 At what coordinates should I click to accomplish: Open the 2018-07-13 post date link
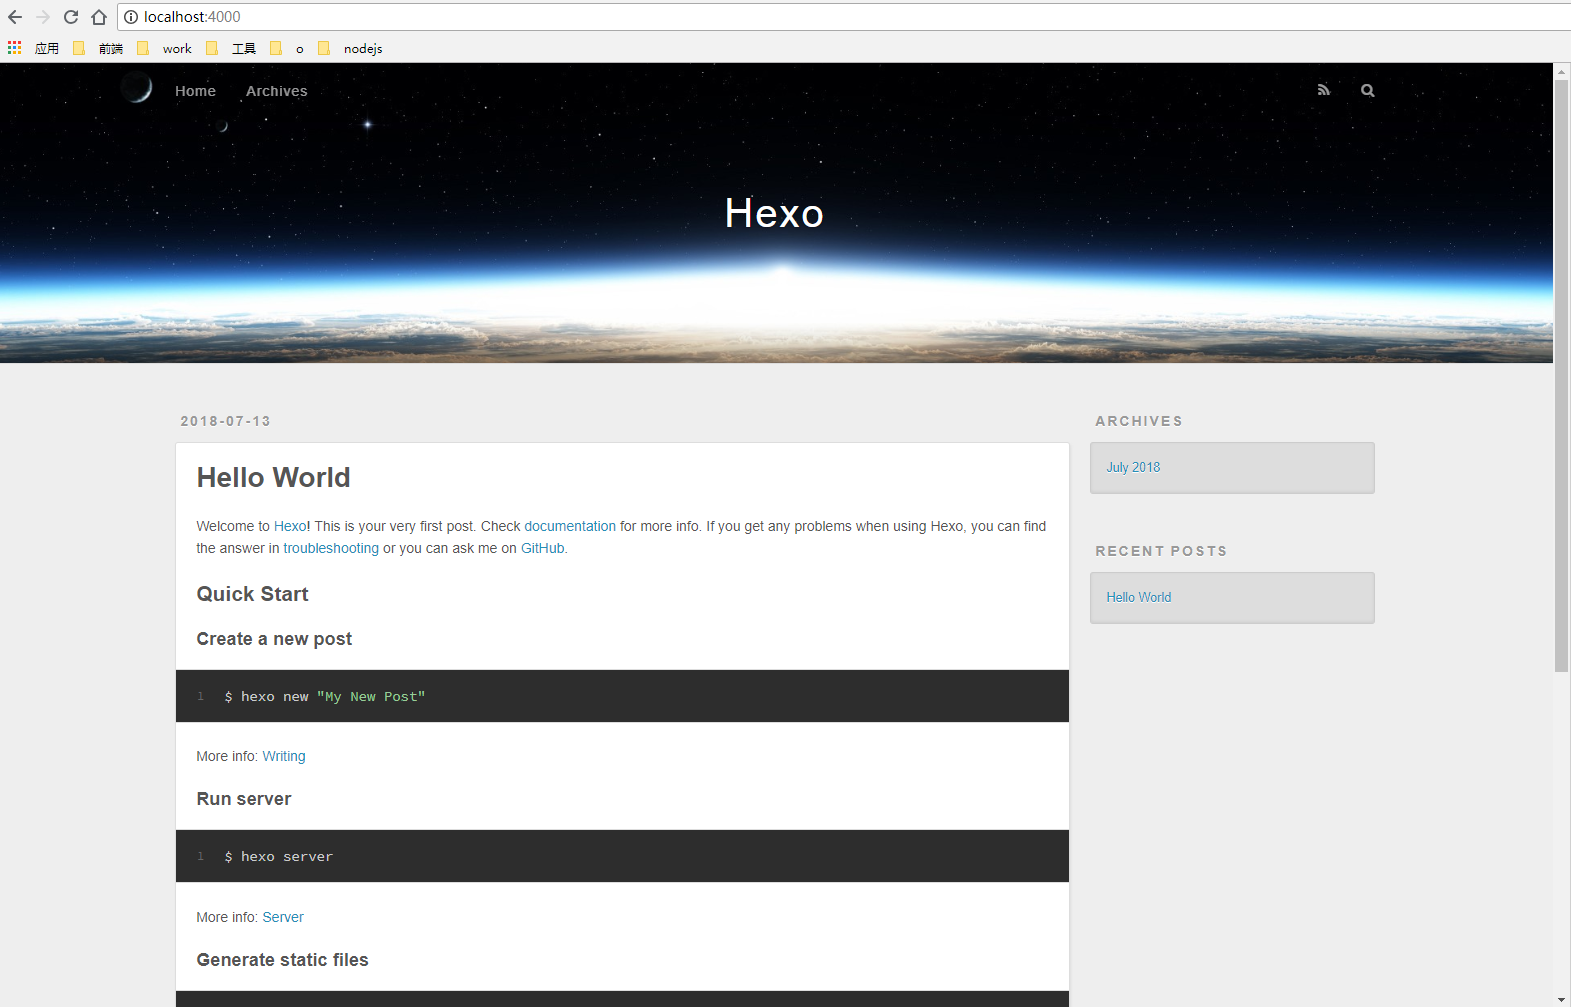226,421
